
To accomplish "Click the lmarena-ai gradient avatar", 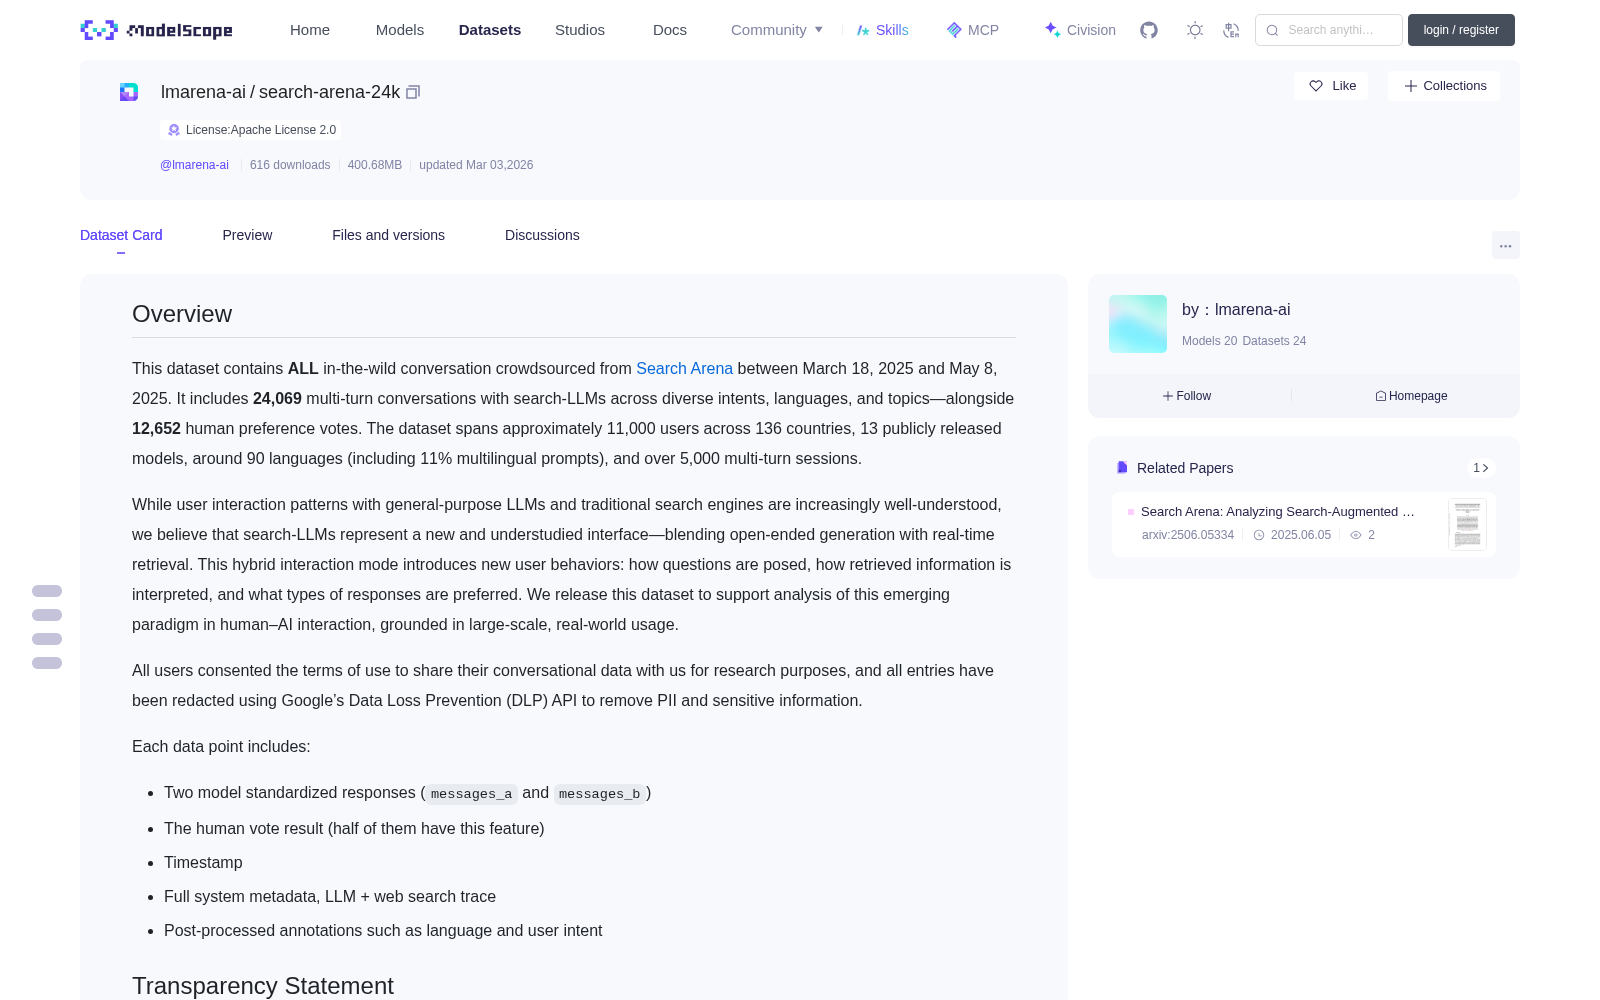I will 1138,324.
